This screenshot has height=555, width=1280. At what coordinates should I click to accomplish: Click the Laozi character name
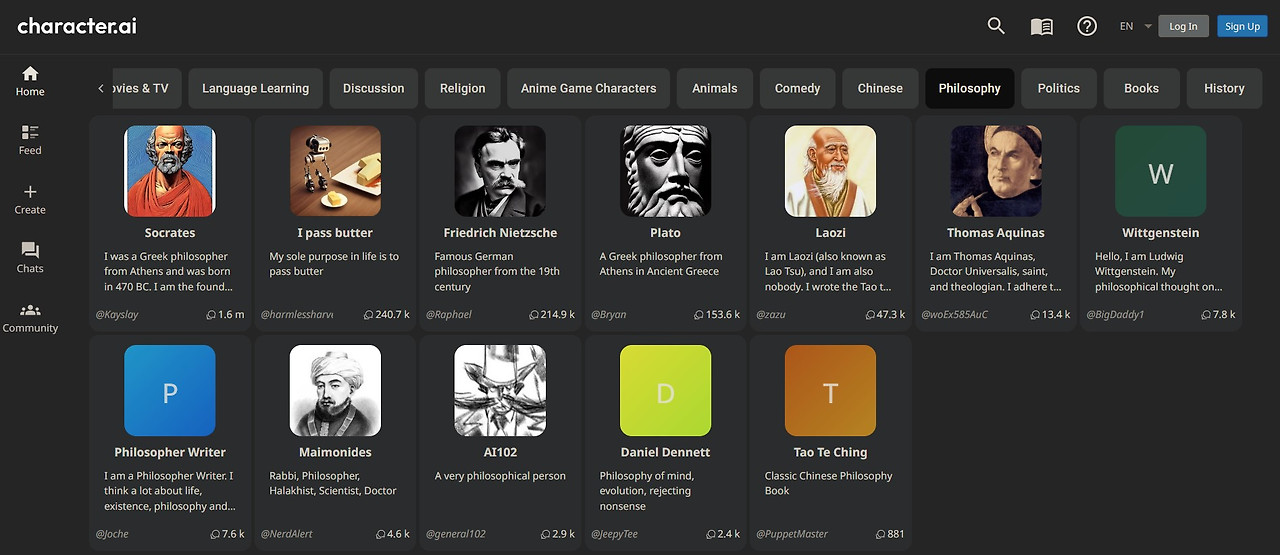coord(830,233)
